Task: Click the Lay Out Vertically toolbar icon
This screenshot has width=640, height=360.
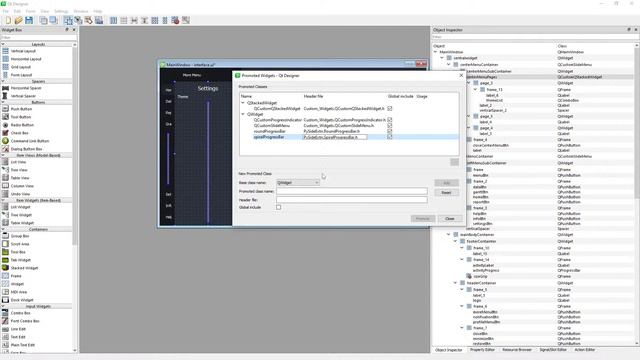Action: 124,20
